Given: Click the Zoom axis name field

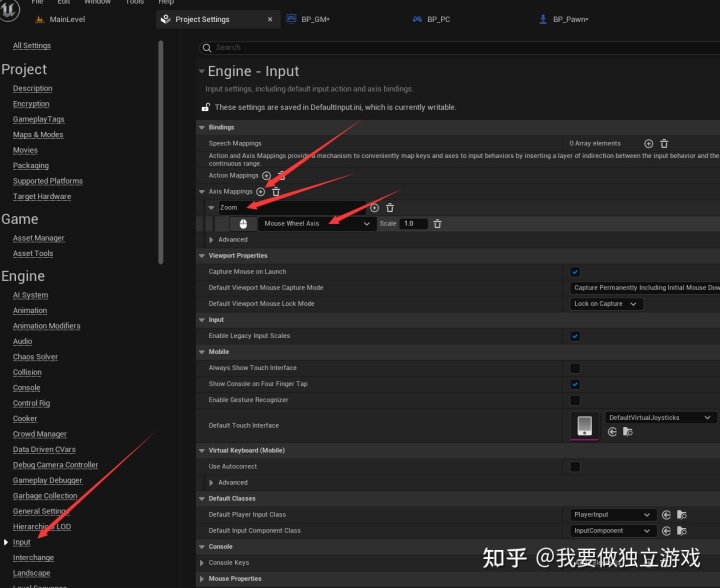Looking at the screenshot, I should pyautogui.click(x=292, y=207).
